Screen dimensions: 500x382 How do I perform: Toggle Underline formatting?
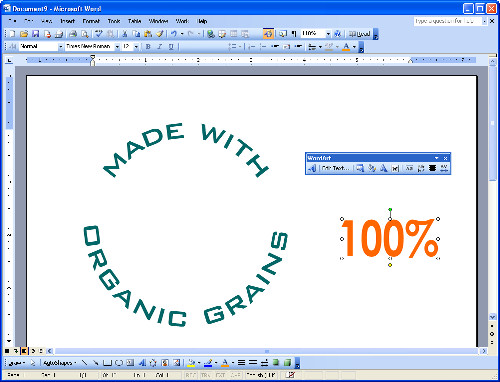171,47
